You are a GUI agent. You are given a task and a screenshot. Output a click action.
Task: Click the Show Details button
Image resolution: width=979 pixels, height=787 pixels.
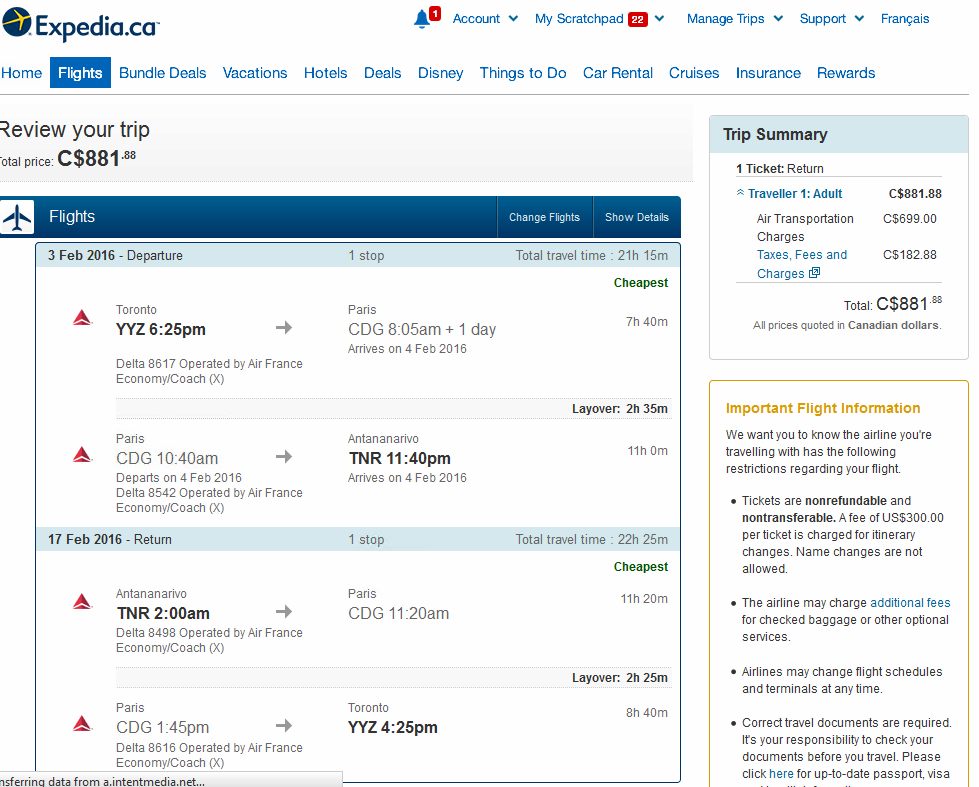click(636, 217)
